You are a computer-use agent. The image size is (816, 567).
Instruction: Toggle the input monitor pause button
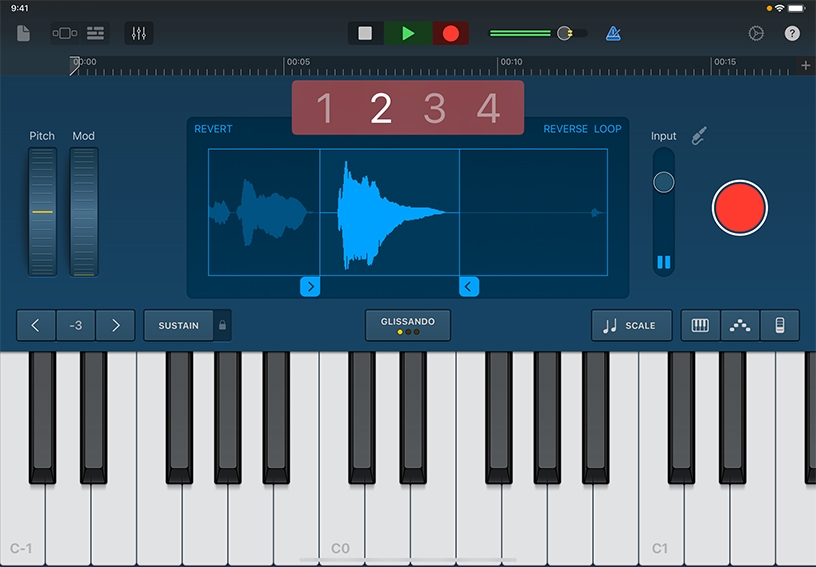663,263
